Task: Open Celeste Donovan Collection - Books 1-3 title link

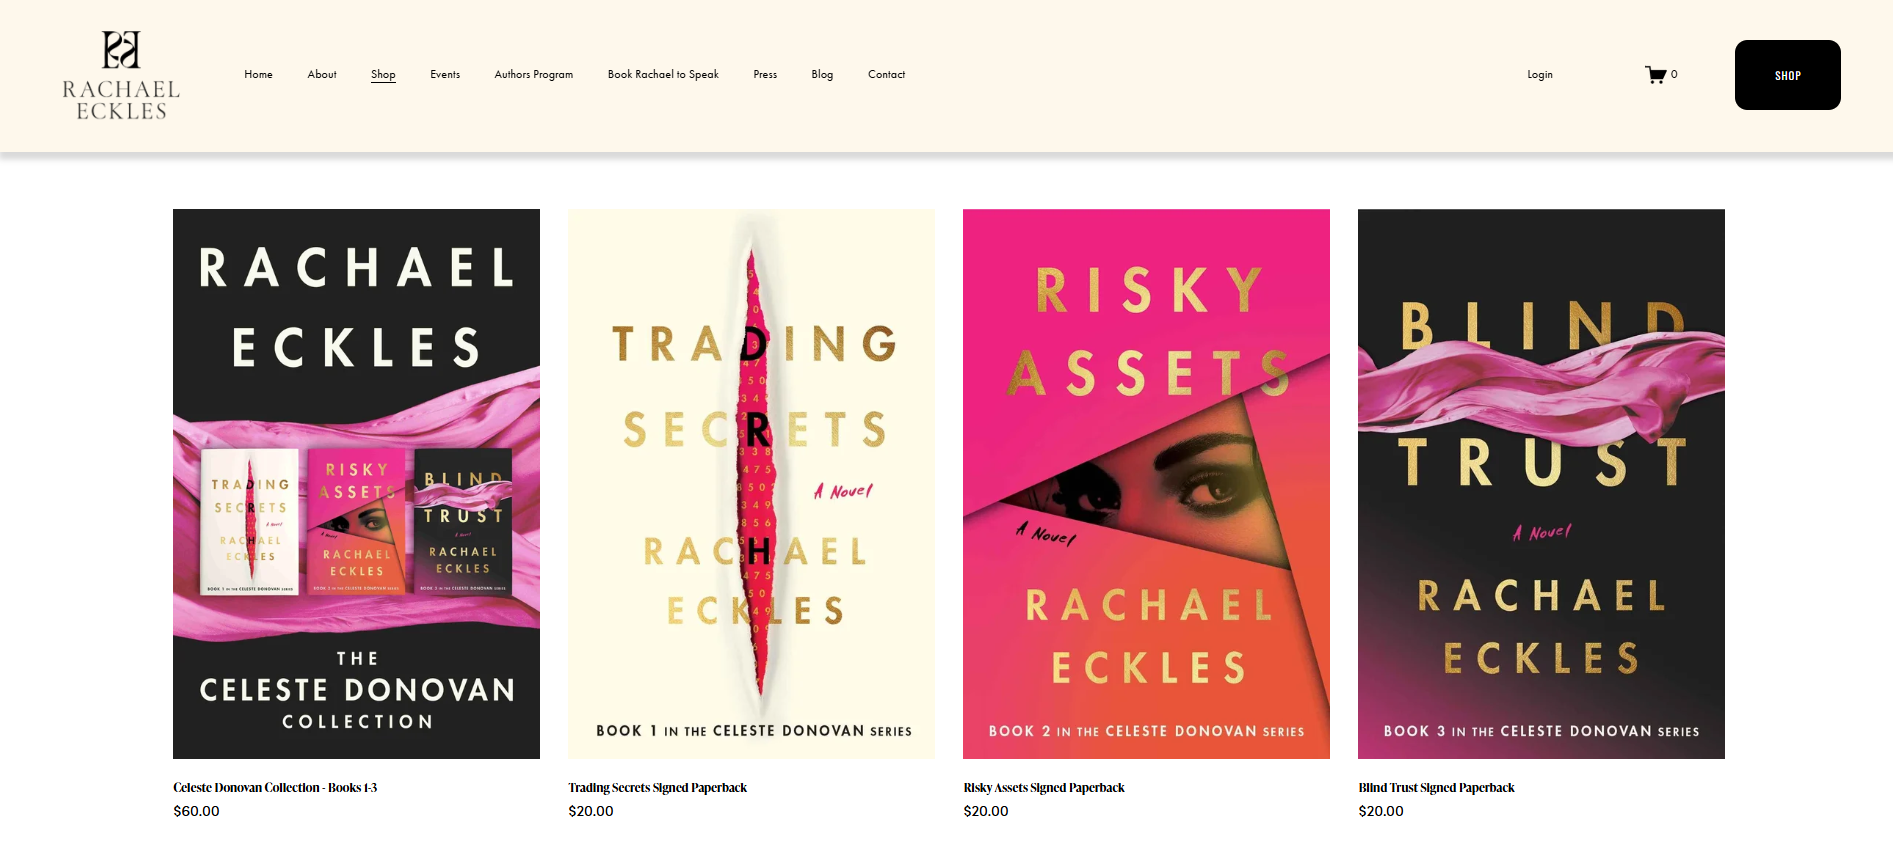Action: [275, 788]
